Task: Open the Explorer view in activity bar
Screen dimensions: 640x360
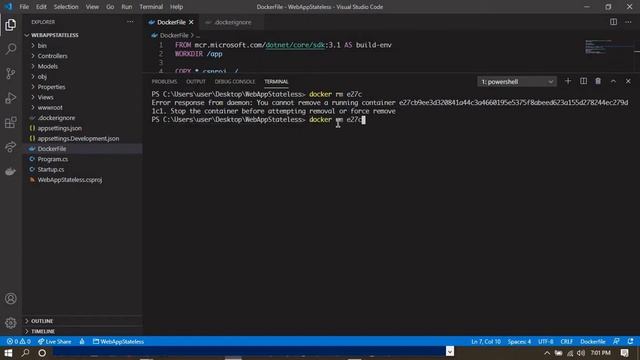Action: (x=11, y=25)
